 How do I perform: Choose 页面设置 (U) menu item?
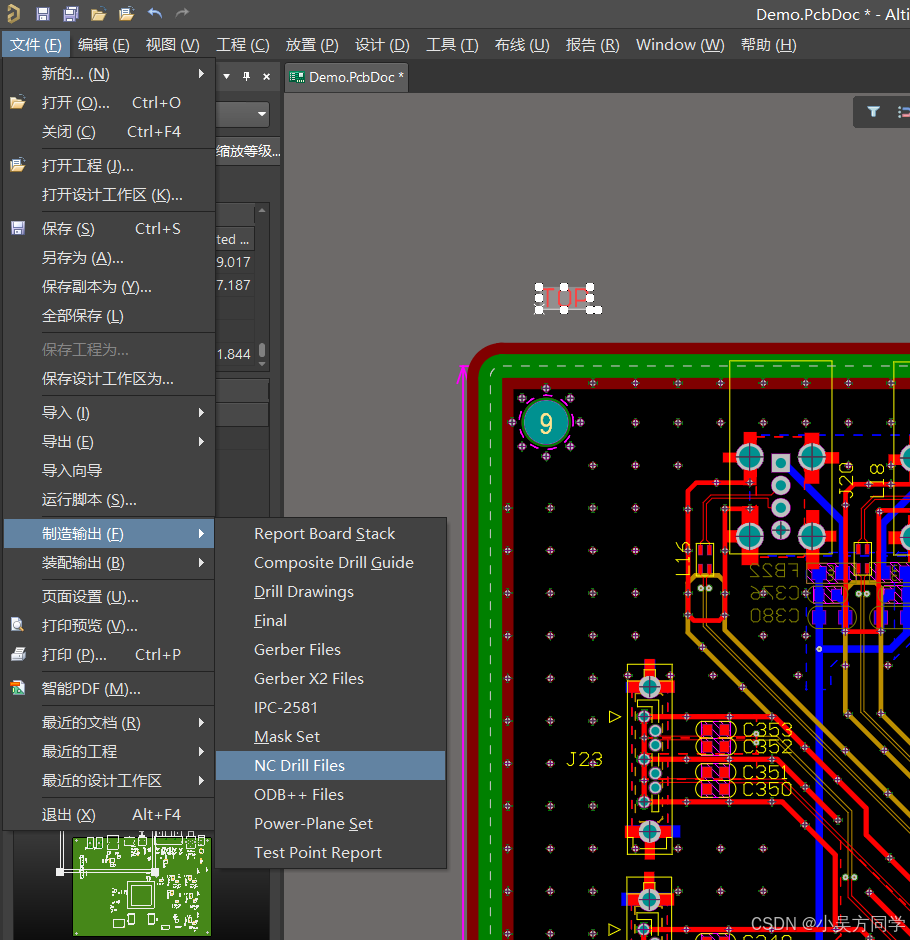pyautogui.click(x=109, y=597)
